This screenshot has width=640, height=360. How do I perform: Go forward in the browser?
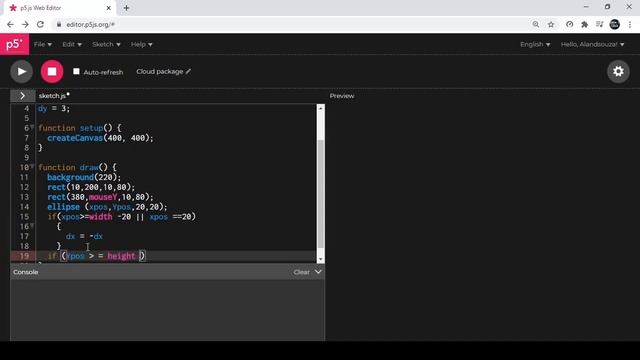[25, 24]
